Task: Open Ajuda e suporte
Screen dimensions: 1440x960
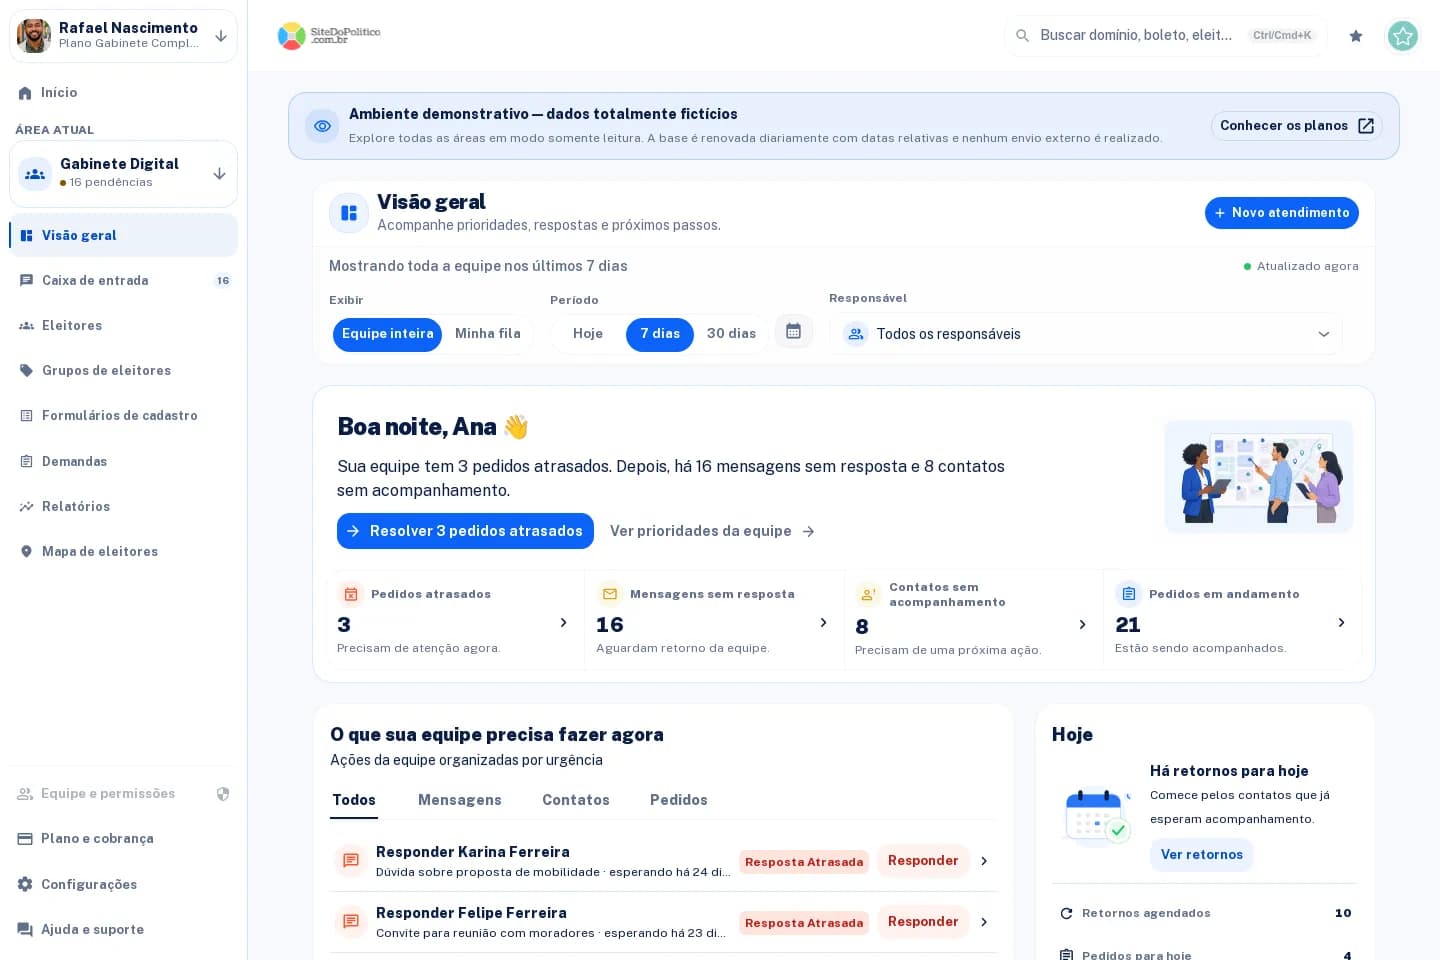Action: pyautogui.click(x=124, y=930)
